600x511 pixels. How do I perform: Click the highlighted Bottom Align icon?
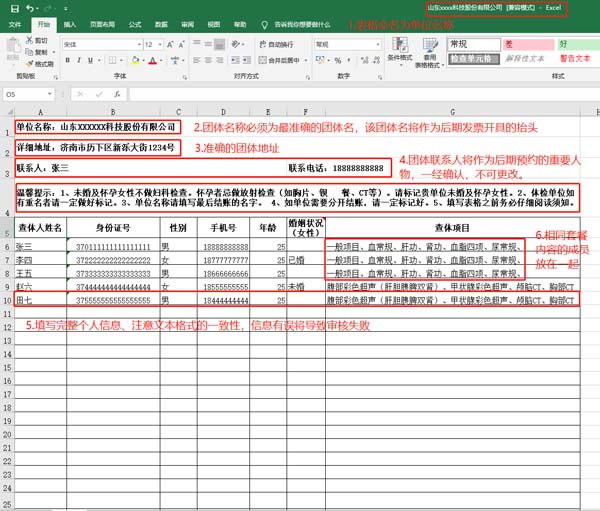(220, 45)
